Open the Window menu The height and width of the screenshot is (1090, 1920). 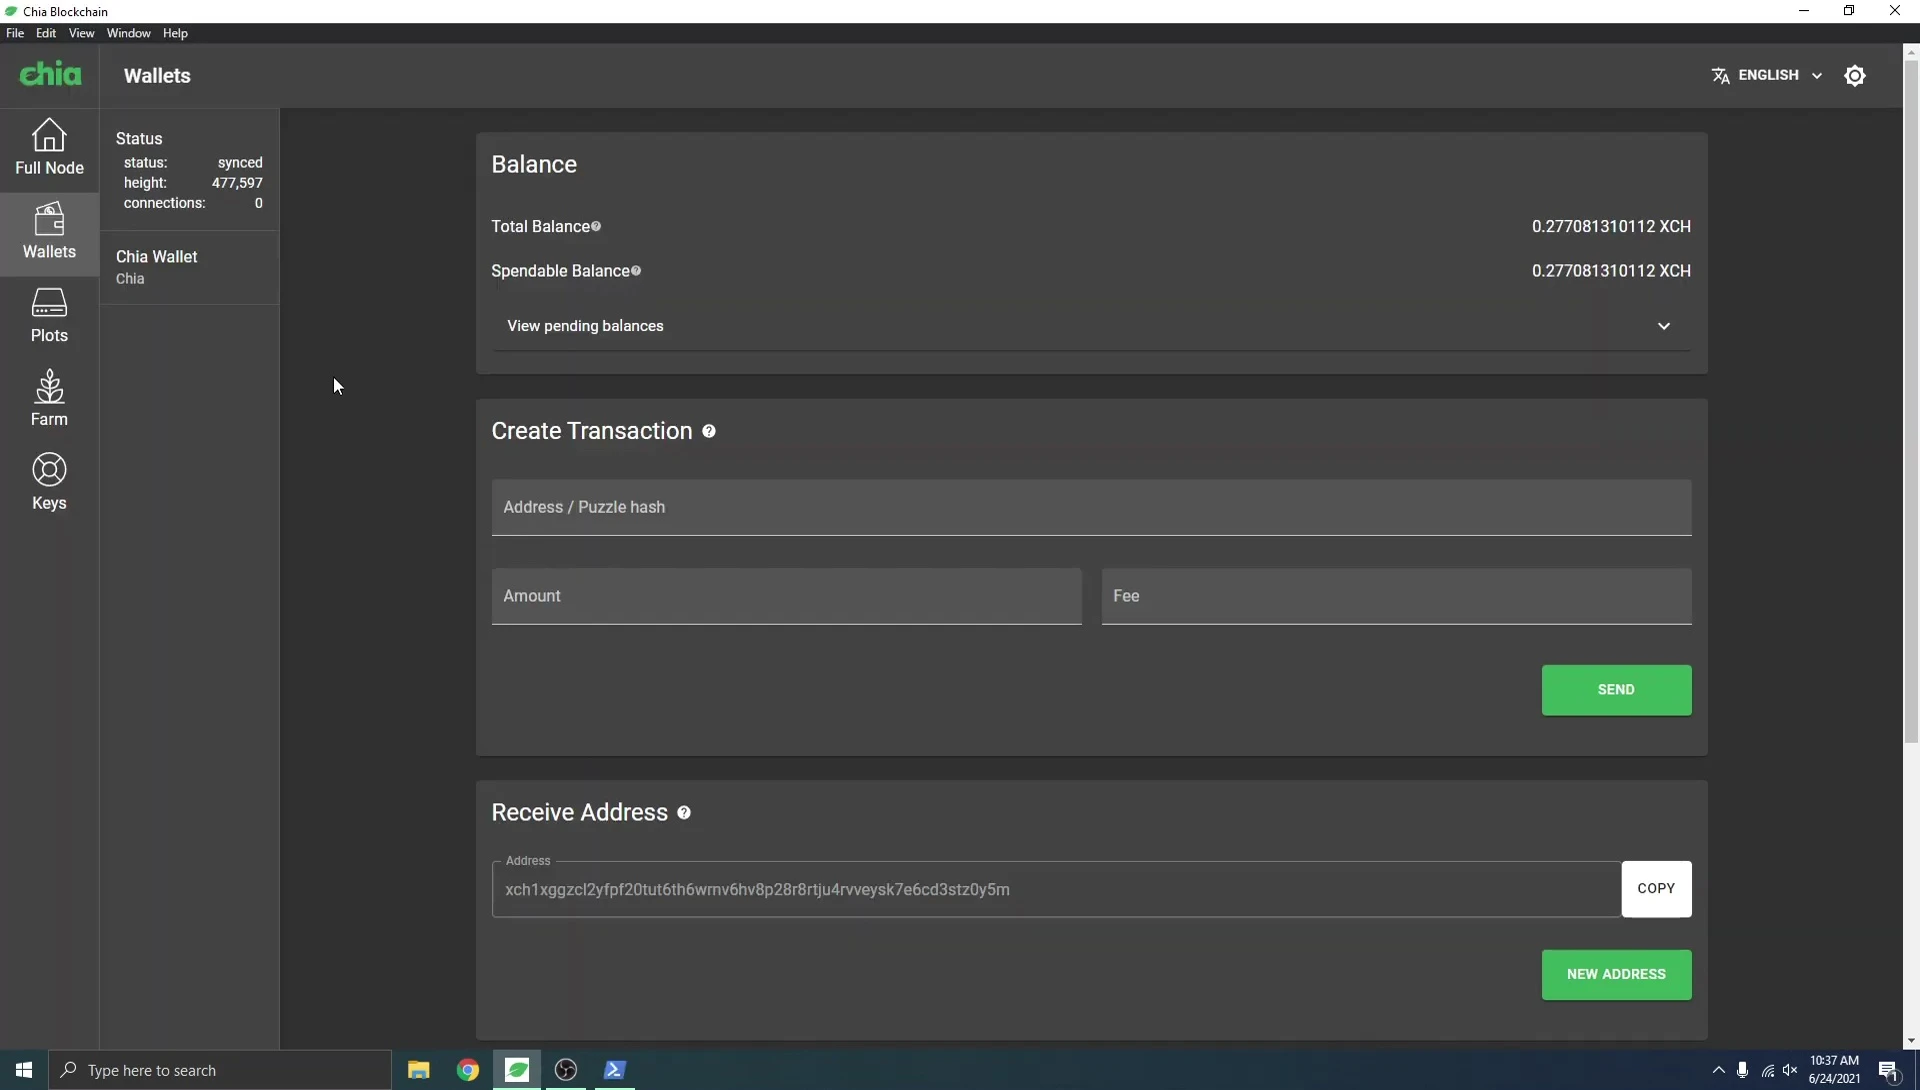[x=128, y=33]
